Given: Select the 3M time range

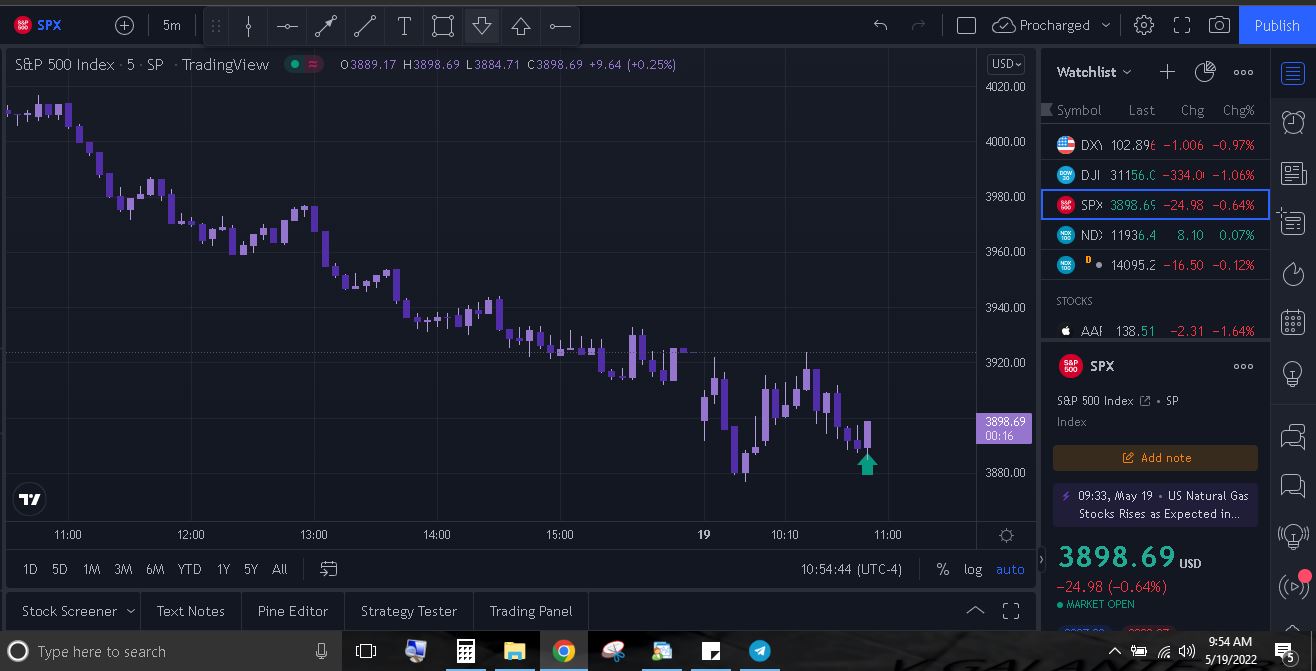Looking at the screenshot, I should click(123, 569).
